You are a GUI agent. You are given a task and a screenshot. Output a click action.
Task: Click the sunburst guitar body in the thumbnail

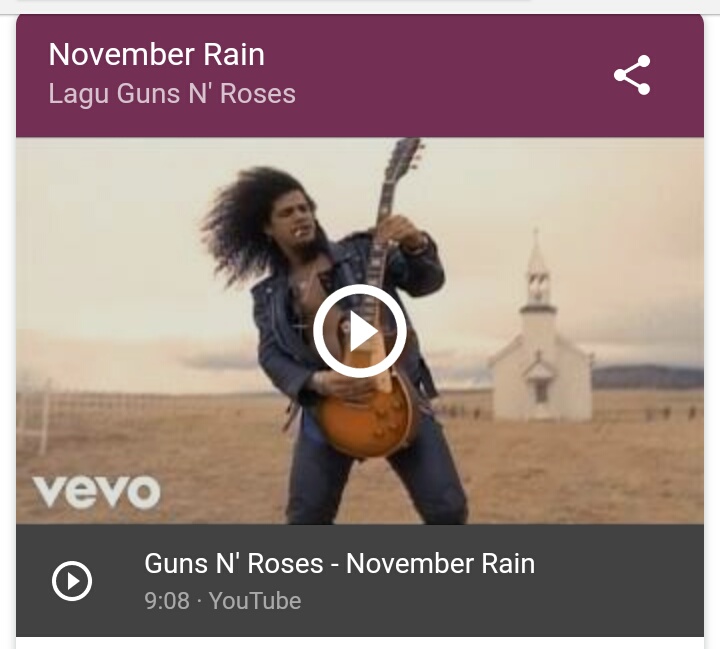point(367,413)
